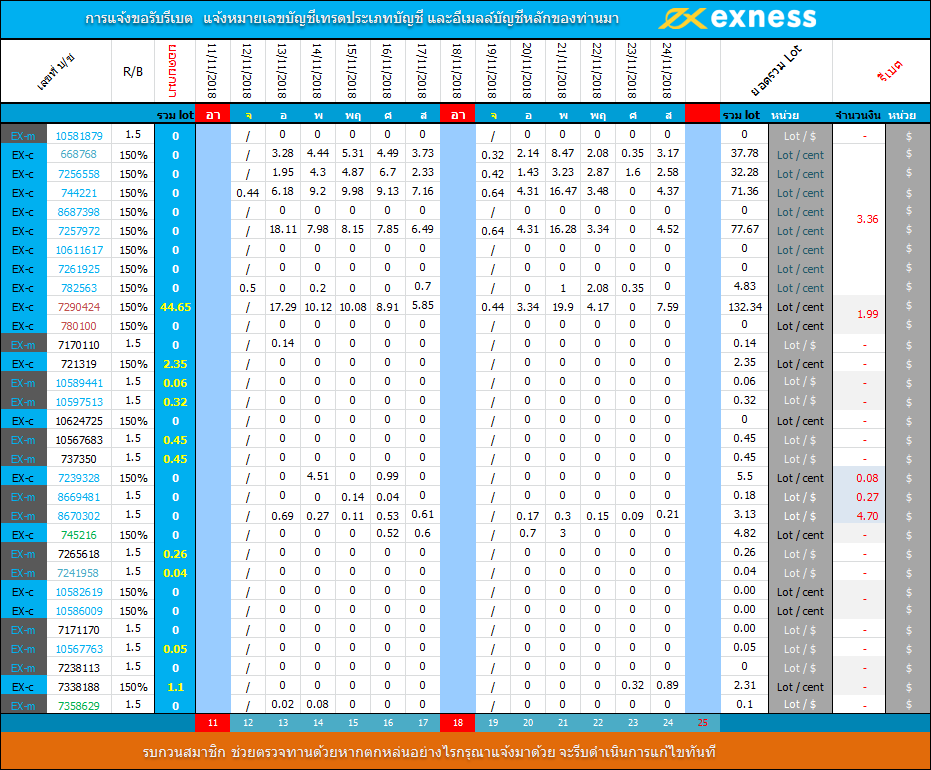Select account number 8669481
Image resolution: width=931 pixels, height=770 pixels.
pos(79,497)
